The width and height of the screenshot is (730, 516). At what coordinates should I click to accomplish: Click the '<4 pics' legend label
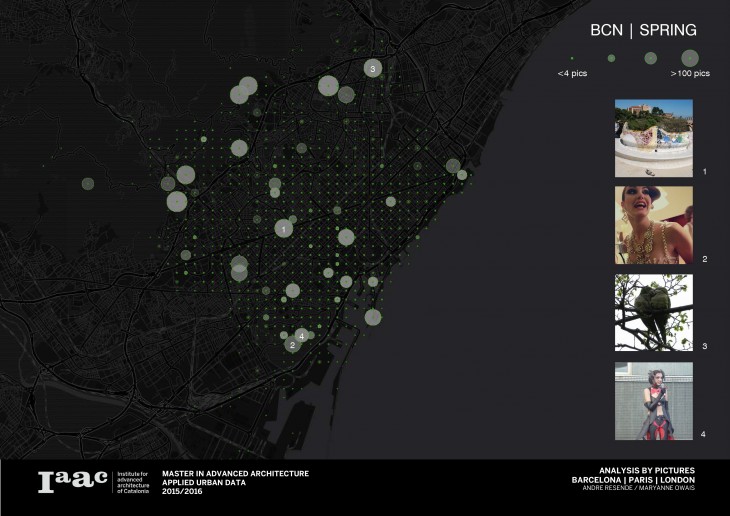(574, 74)
